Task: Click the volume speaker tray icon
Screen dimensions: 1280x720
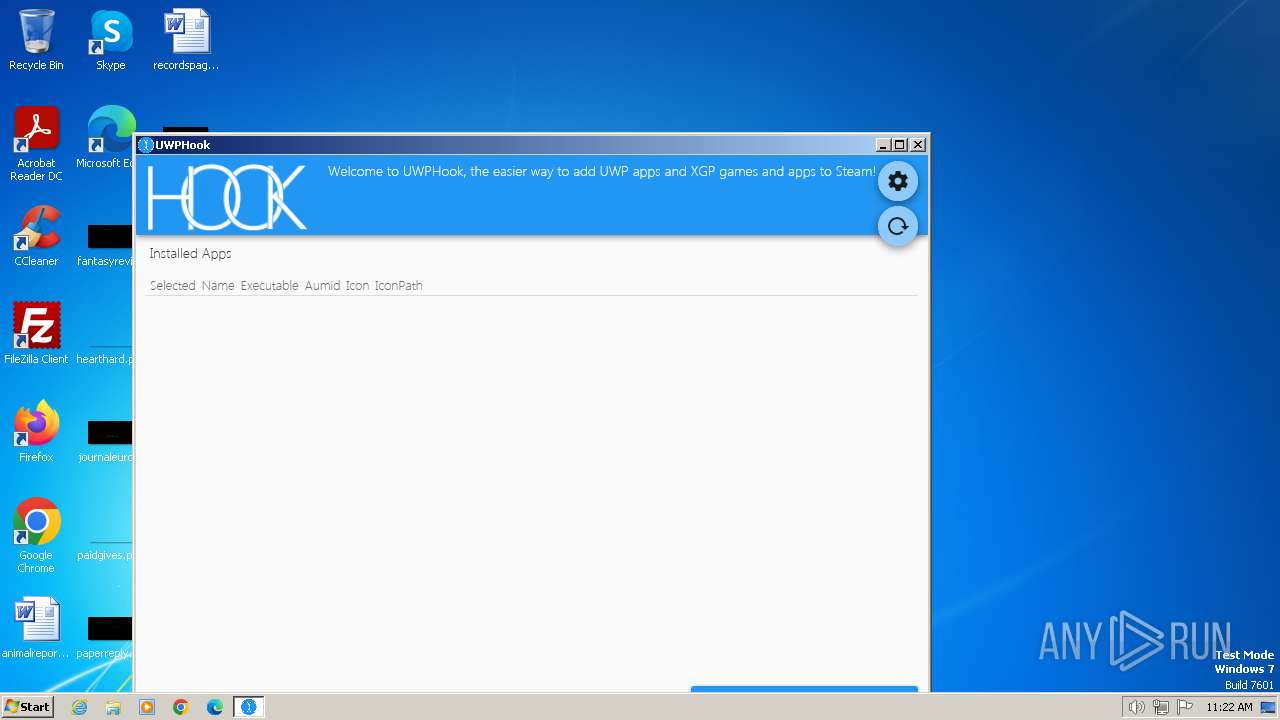Action: point(1136,707)
